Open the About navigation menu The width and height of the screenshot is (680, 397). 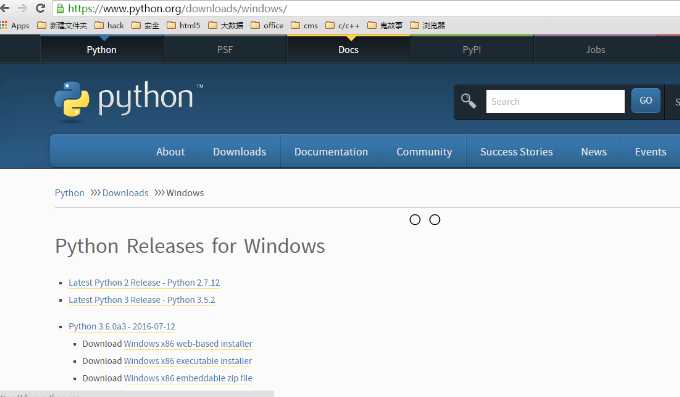tap(170, 152)
